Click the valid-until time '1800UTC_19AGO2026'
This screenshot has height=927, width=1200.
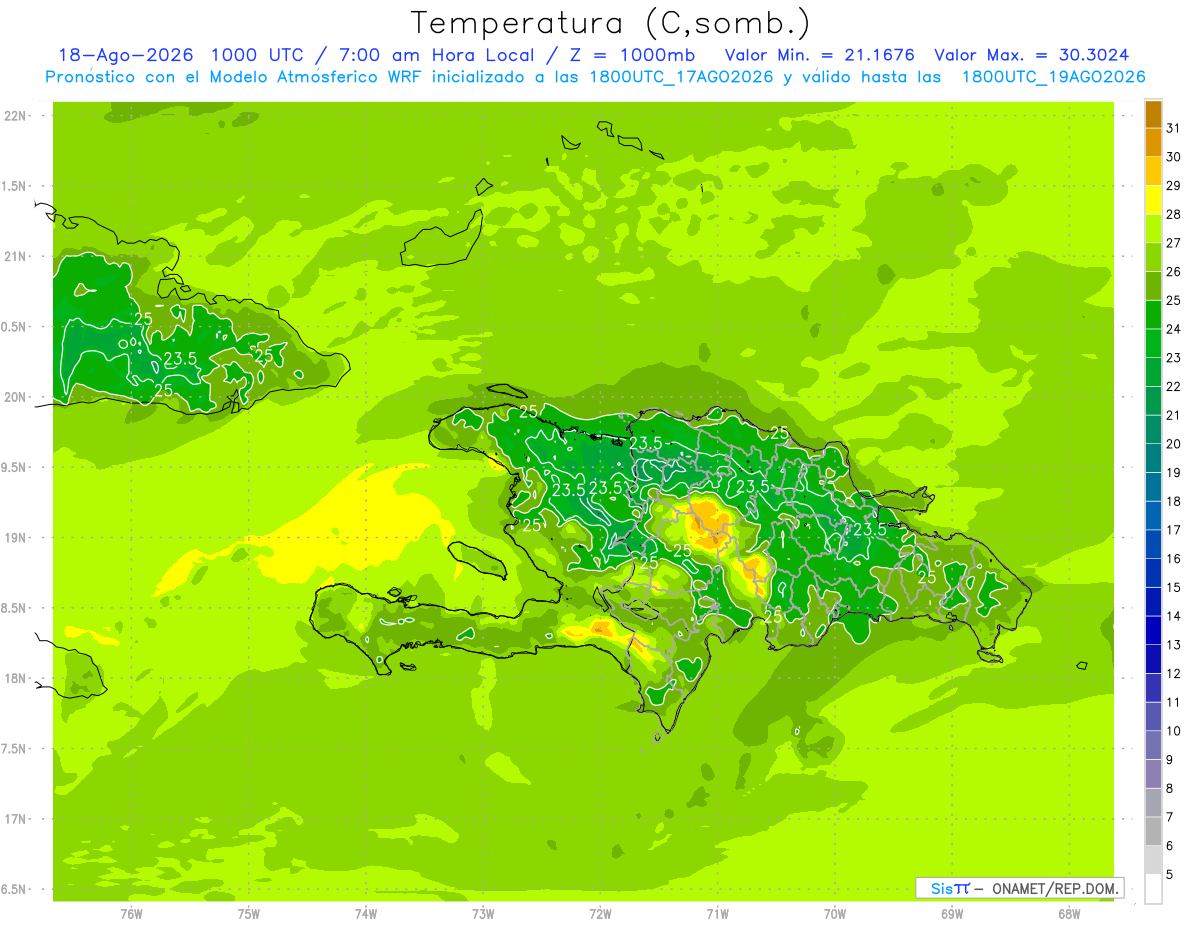point(1053,77)
